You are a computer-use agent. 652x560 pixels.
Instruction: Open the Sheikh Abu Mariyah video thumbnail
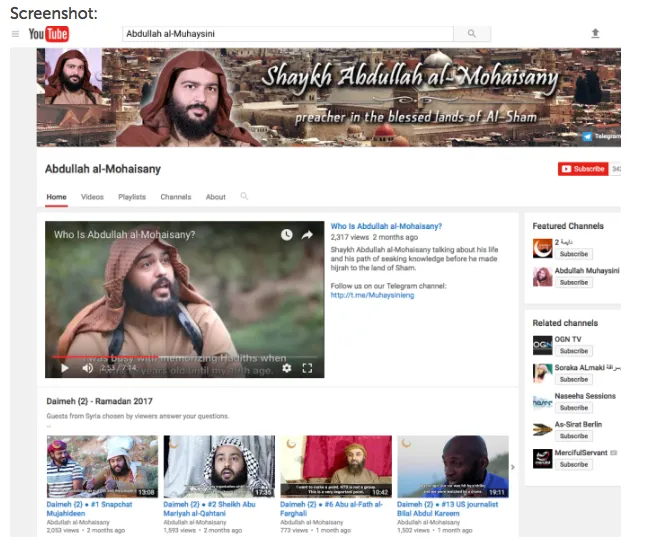219,466
